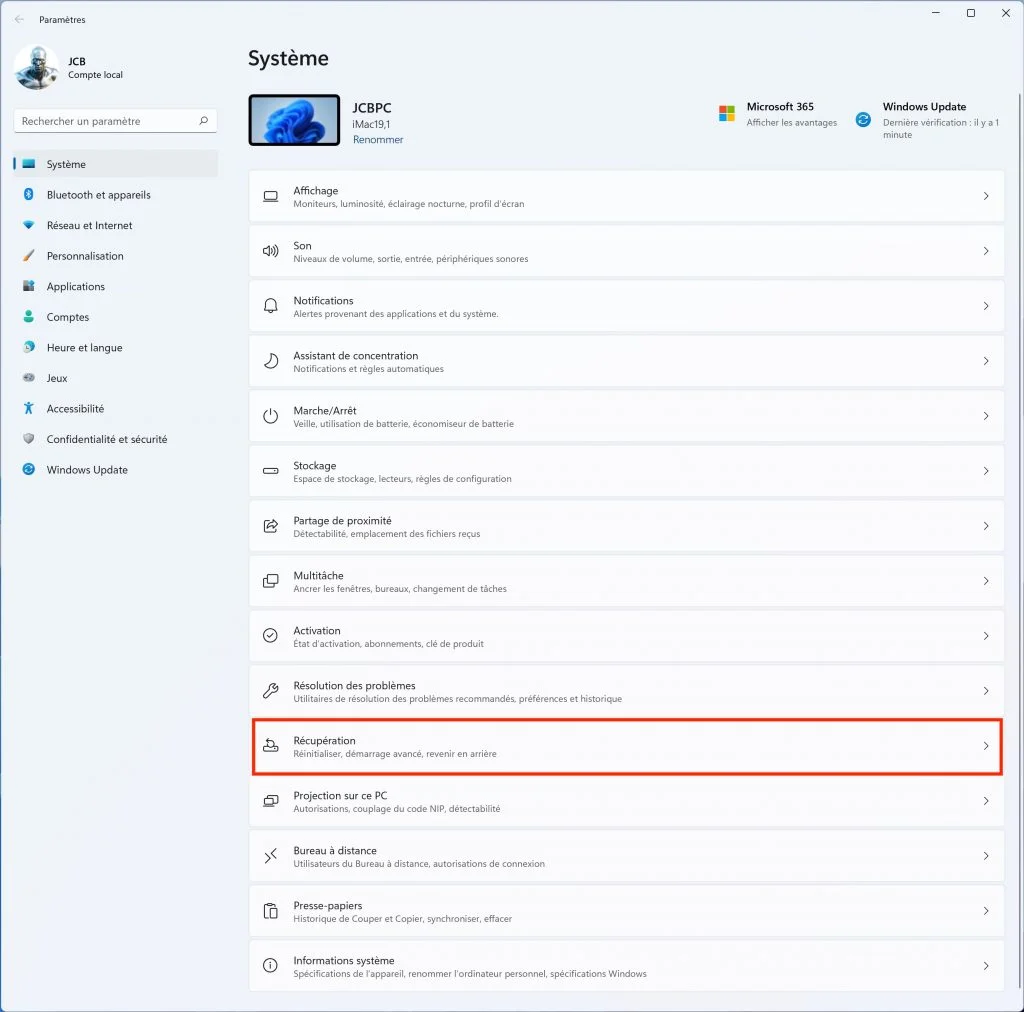Click the Bluetooth sidebar icon
This screenshot has height=1012, width=1024.
(x=29, y=195)
